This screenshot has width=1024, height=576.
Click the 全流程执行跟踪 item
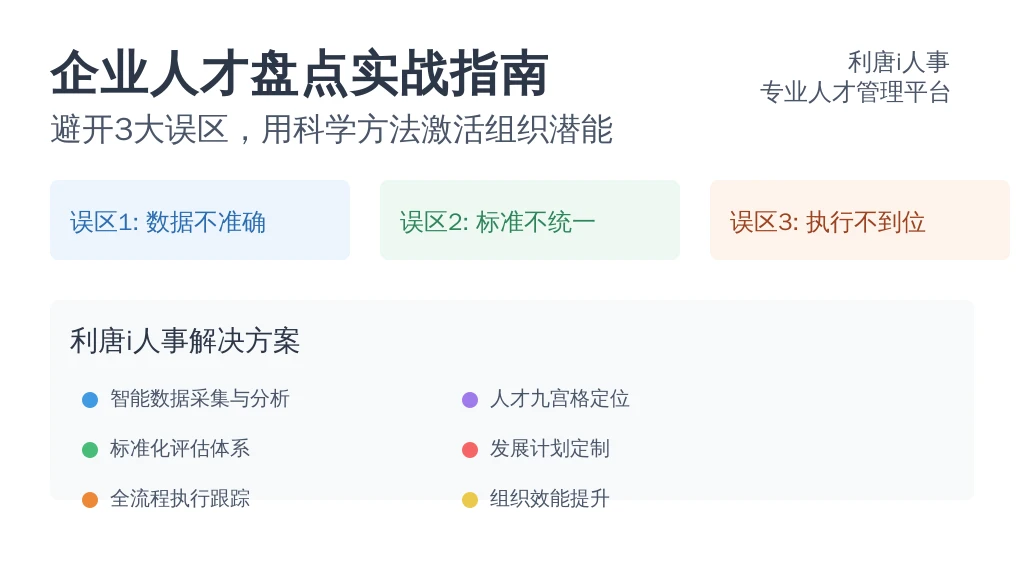180,498
